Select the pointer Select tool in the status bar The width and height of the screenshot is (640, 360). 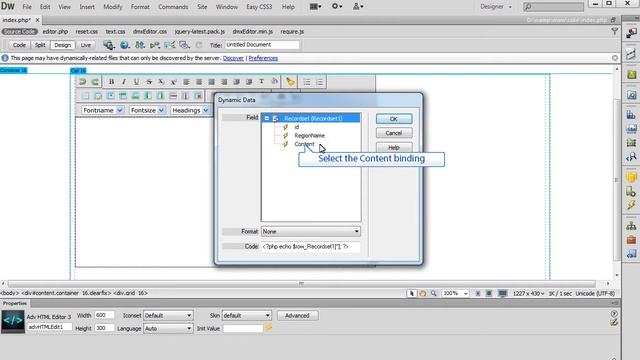[x=412, y=293]
